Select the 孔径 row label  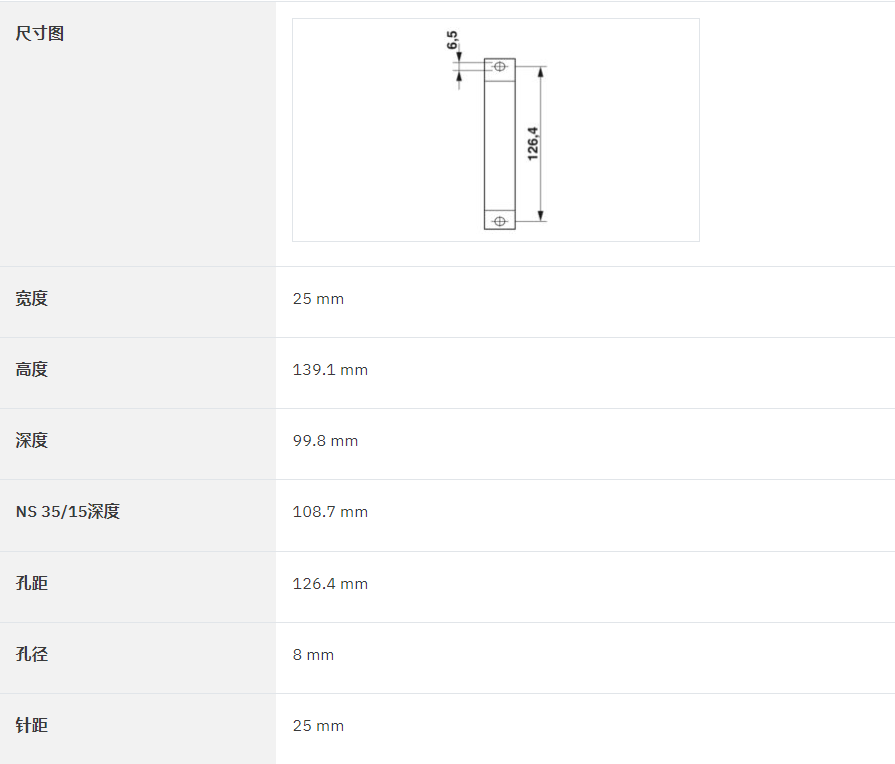tap(31, 654)
